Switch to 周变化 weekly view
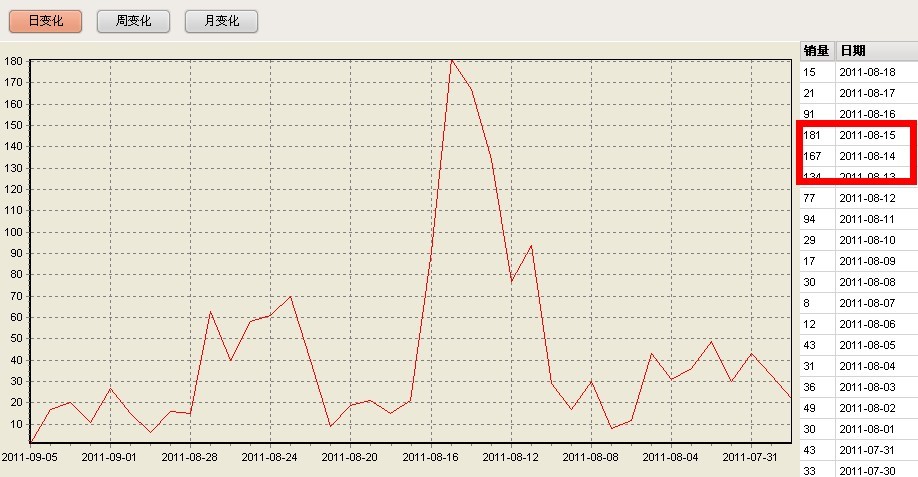918x477 pixels. [133, 21]
